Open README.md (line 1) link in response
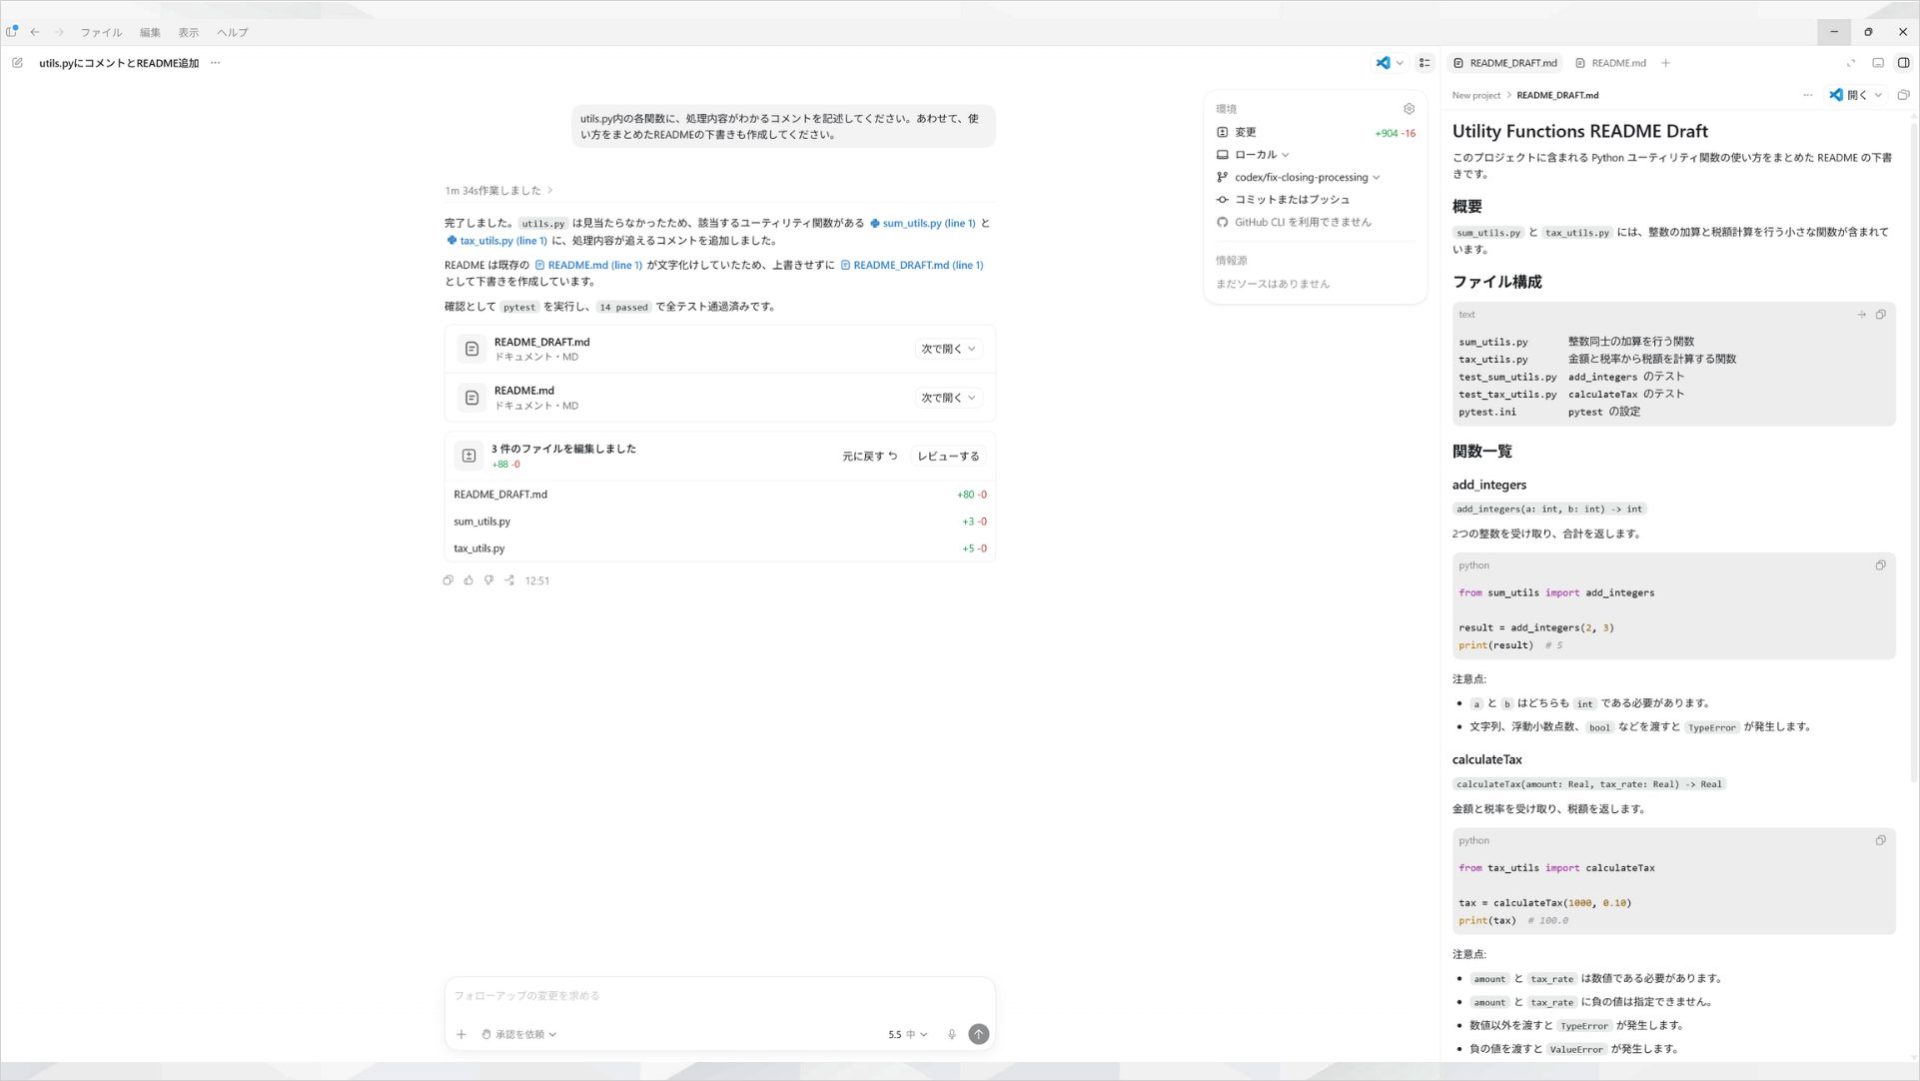This screenshot has width=1920, height=1081. coord(588,265)
